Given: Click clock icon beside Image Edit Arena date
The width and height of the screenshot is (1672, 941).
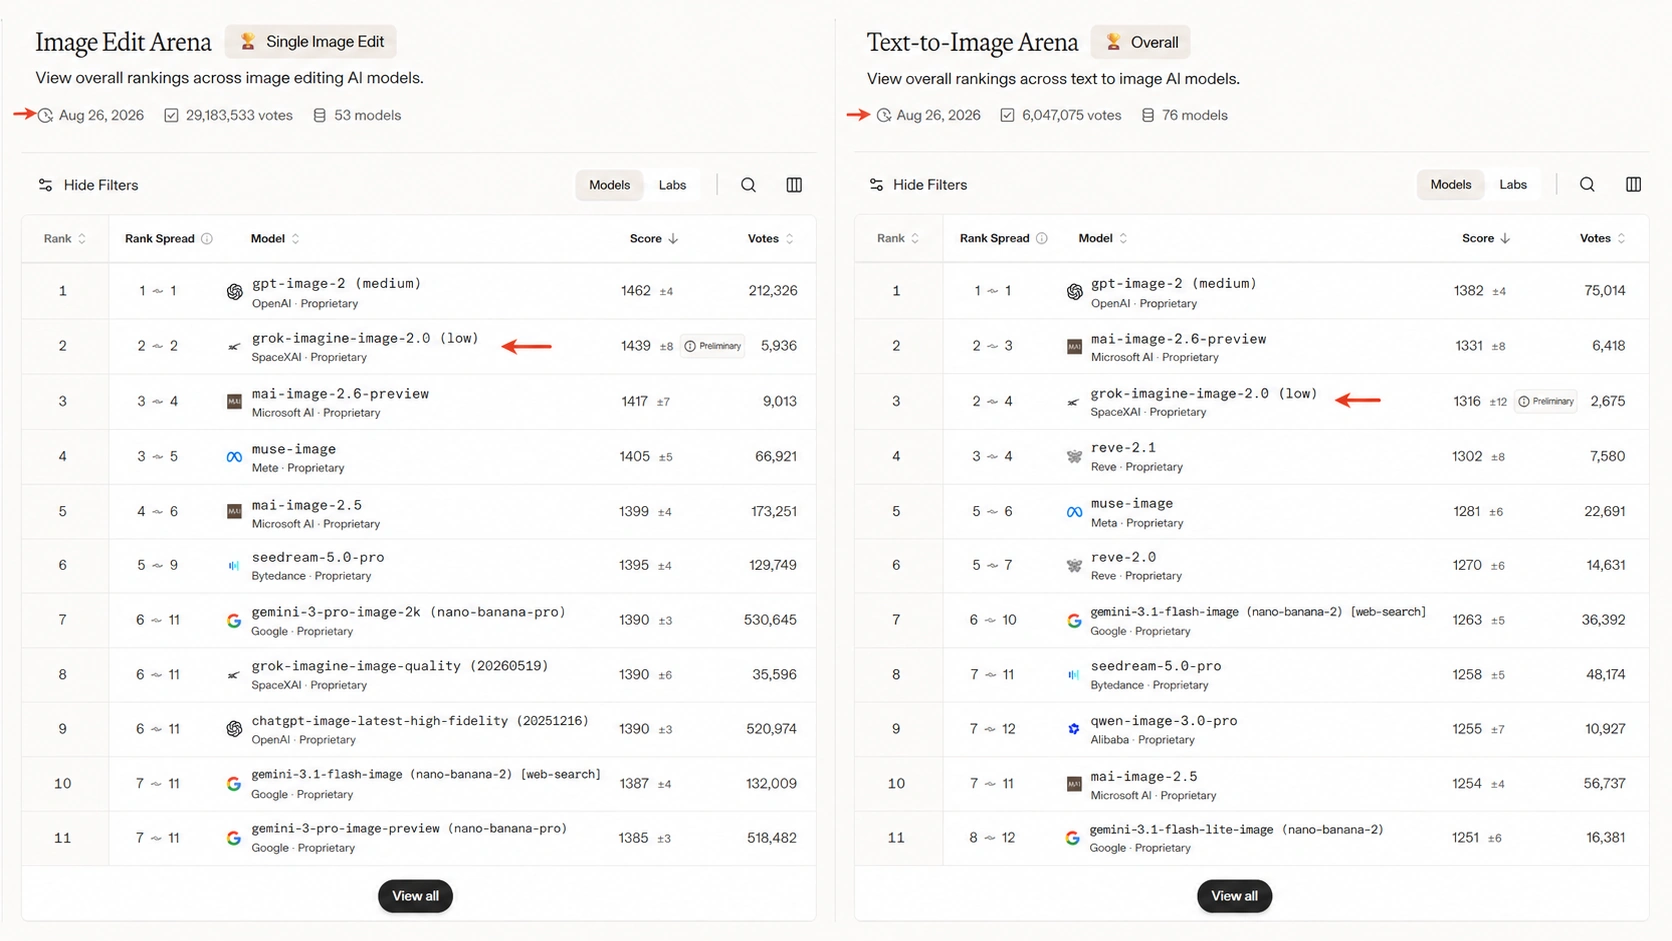Looking at the screenshot, I should 46,115.
